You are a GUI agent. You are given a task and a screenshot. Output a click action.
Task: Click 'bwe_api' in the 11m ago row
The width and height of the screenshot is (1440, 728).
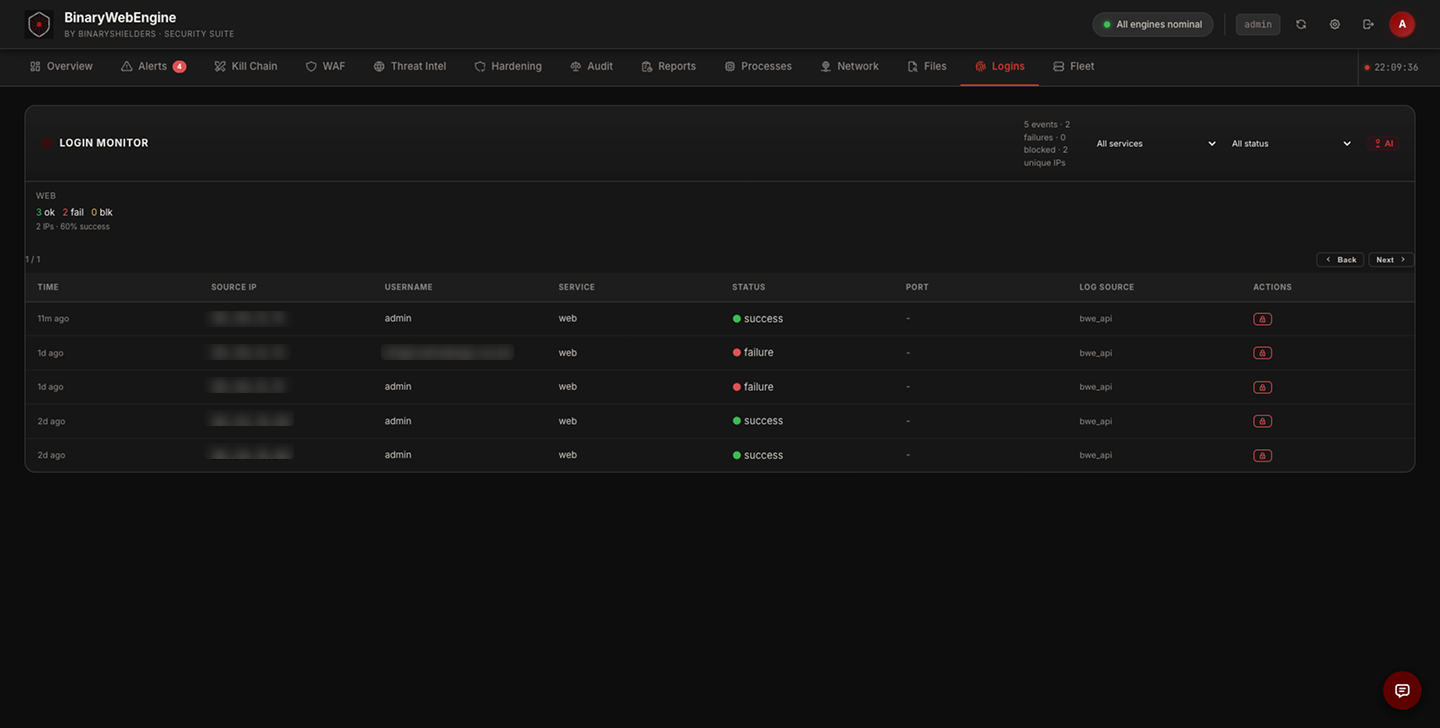pyautogui.click(x=1096, y=319)
